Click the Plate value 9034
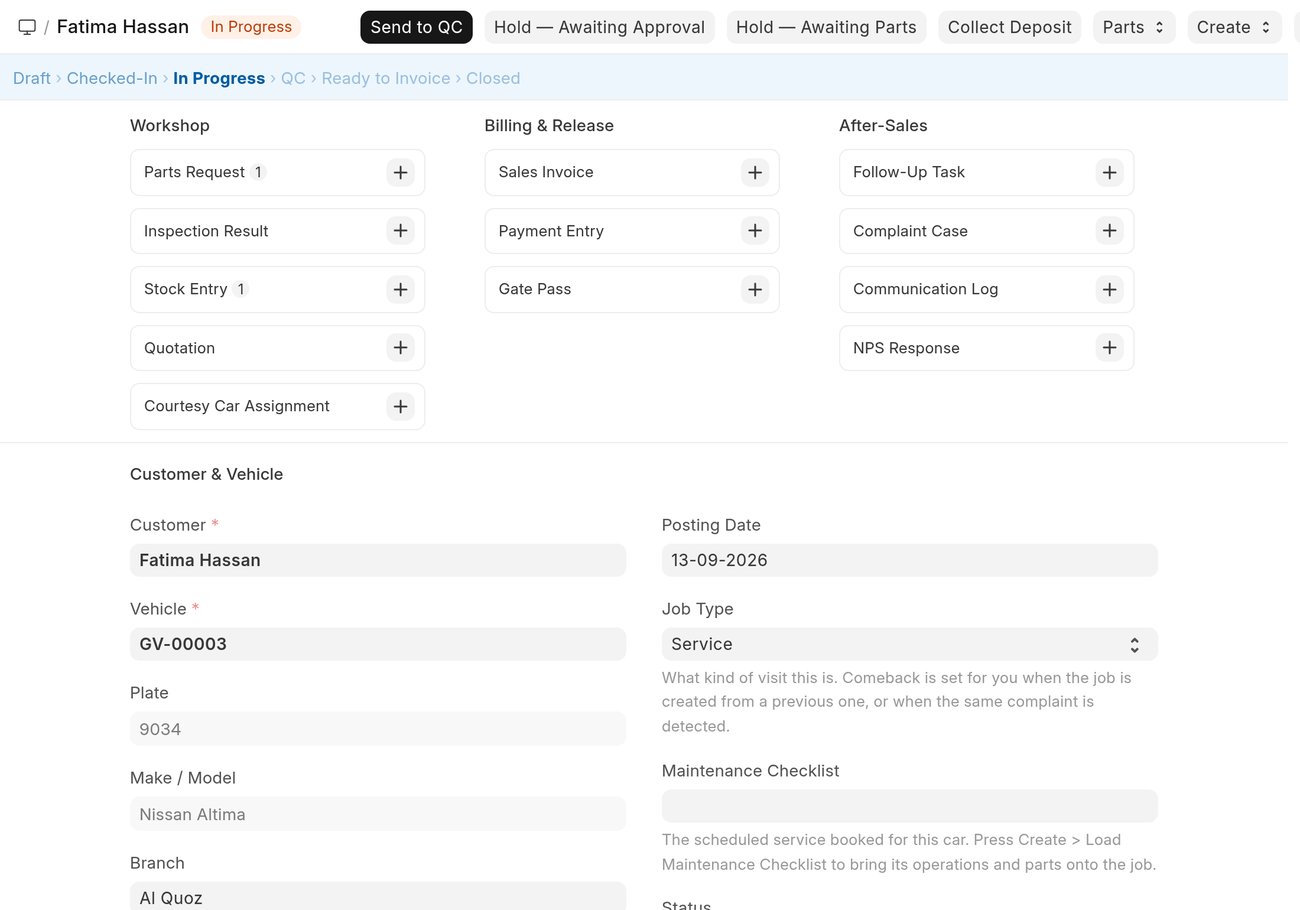This screenshot has height=910, width=1300. [378, 729]
